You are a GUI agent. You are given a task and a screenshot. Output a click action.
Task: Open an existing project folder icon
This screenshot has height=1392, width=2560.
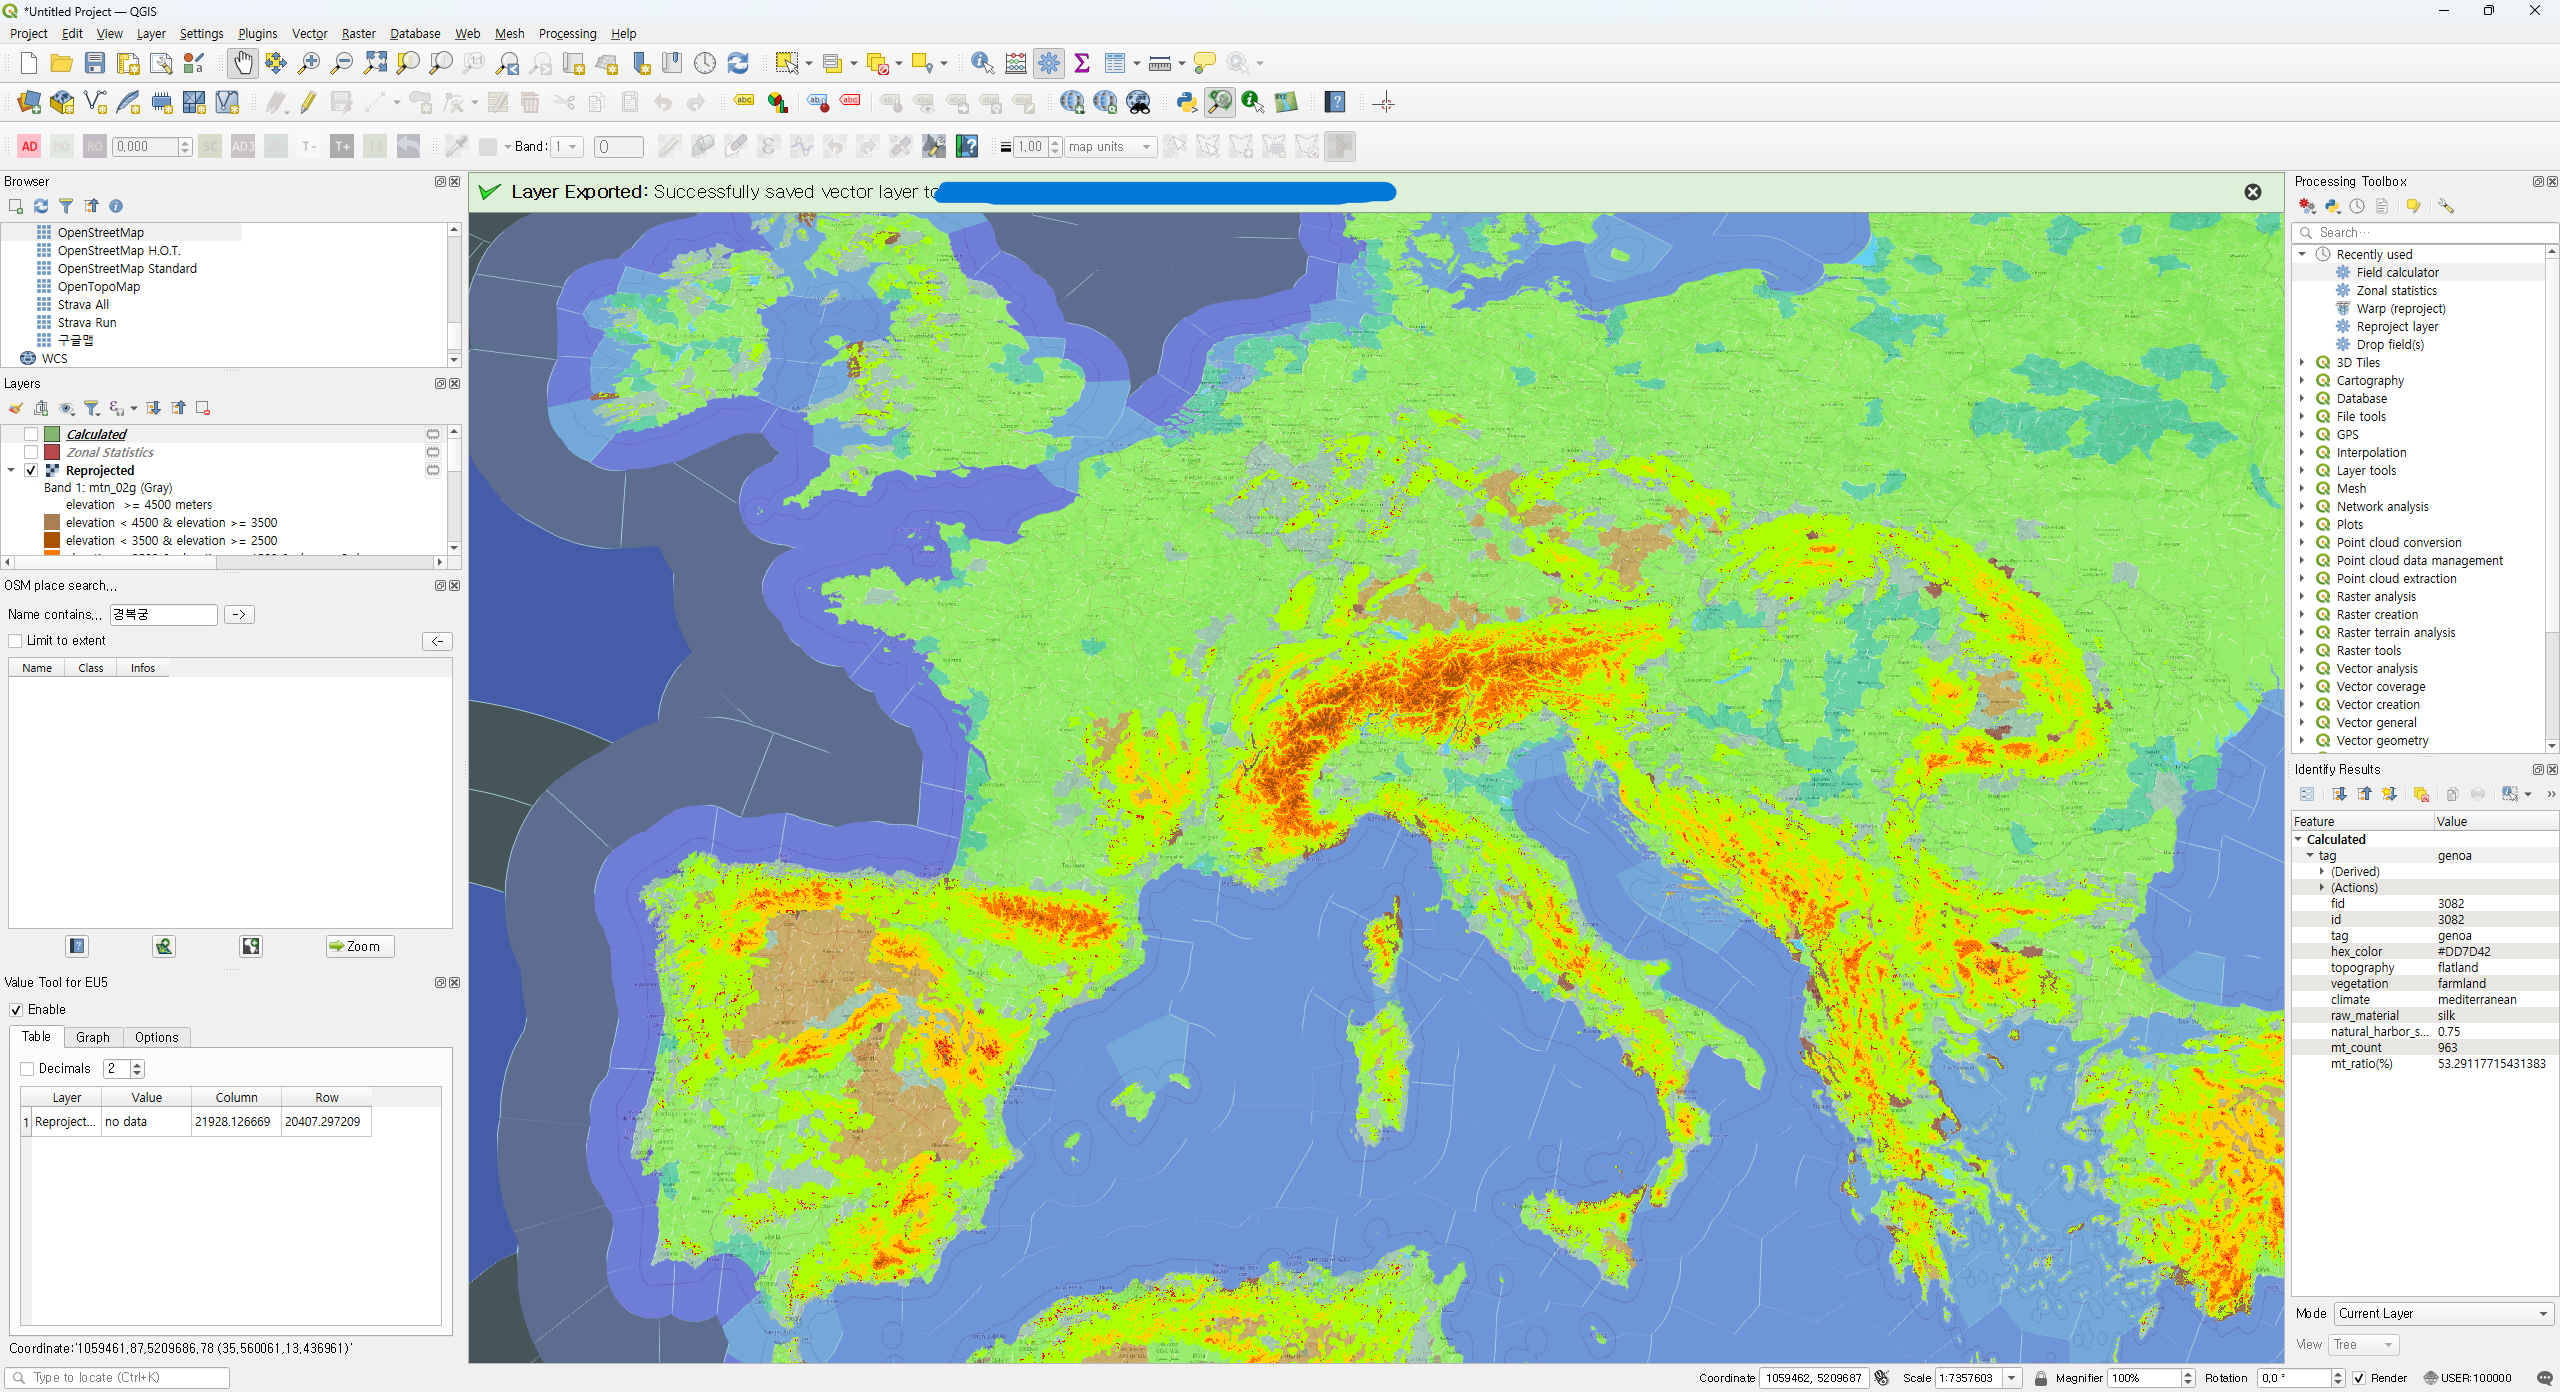tap(61, 63)
